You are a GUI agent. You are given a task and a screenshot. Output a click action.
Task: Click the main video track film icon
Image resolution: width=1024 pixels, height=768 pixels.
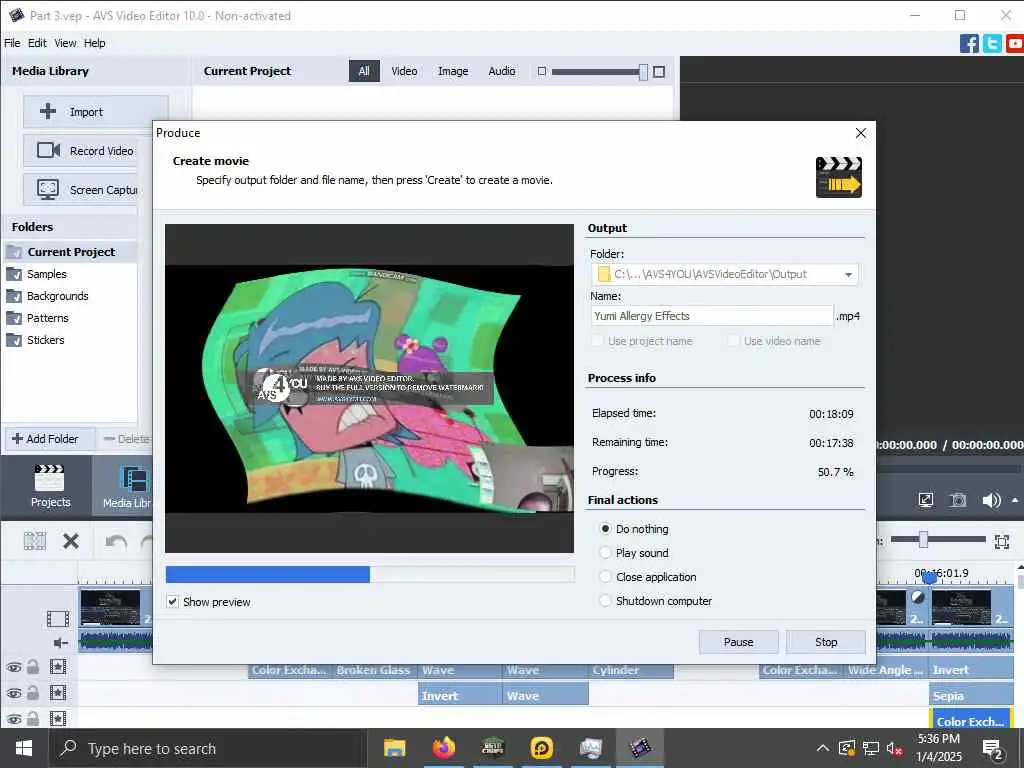(x=57, y=618)
